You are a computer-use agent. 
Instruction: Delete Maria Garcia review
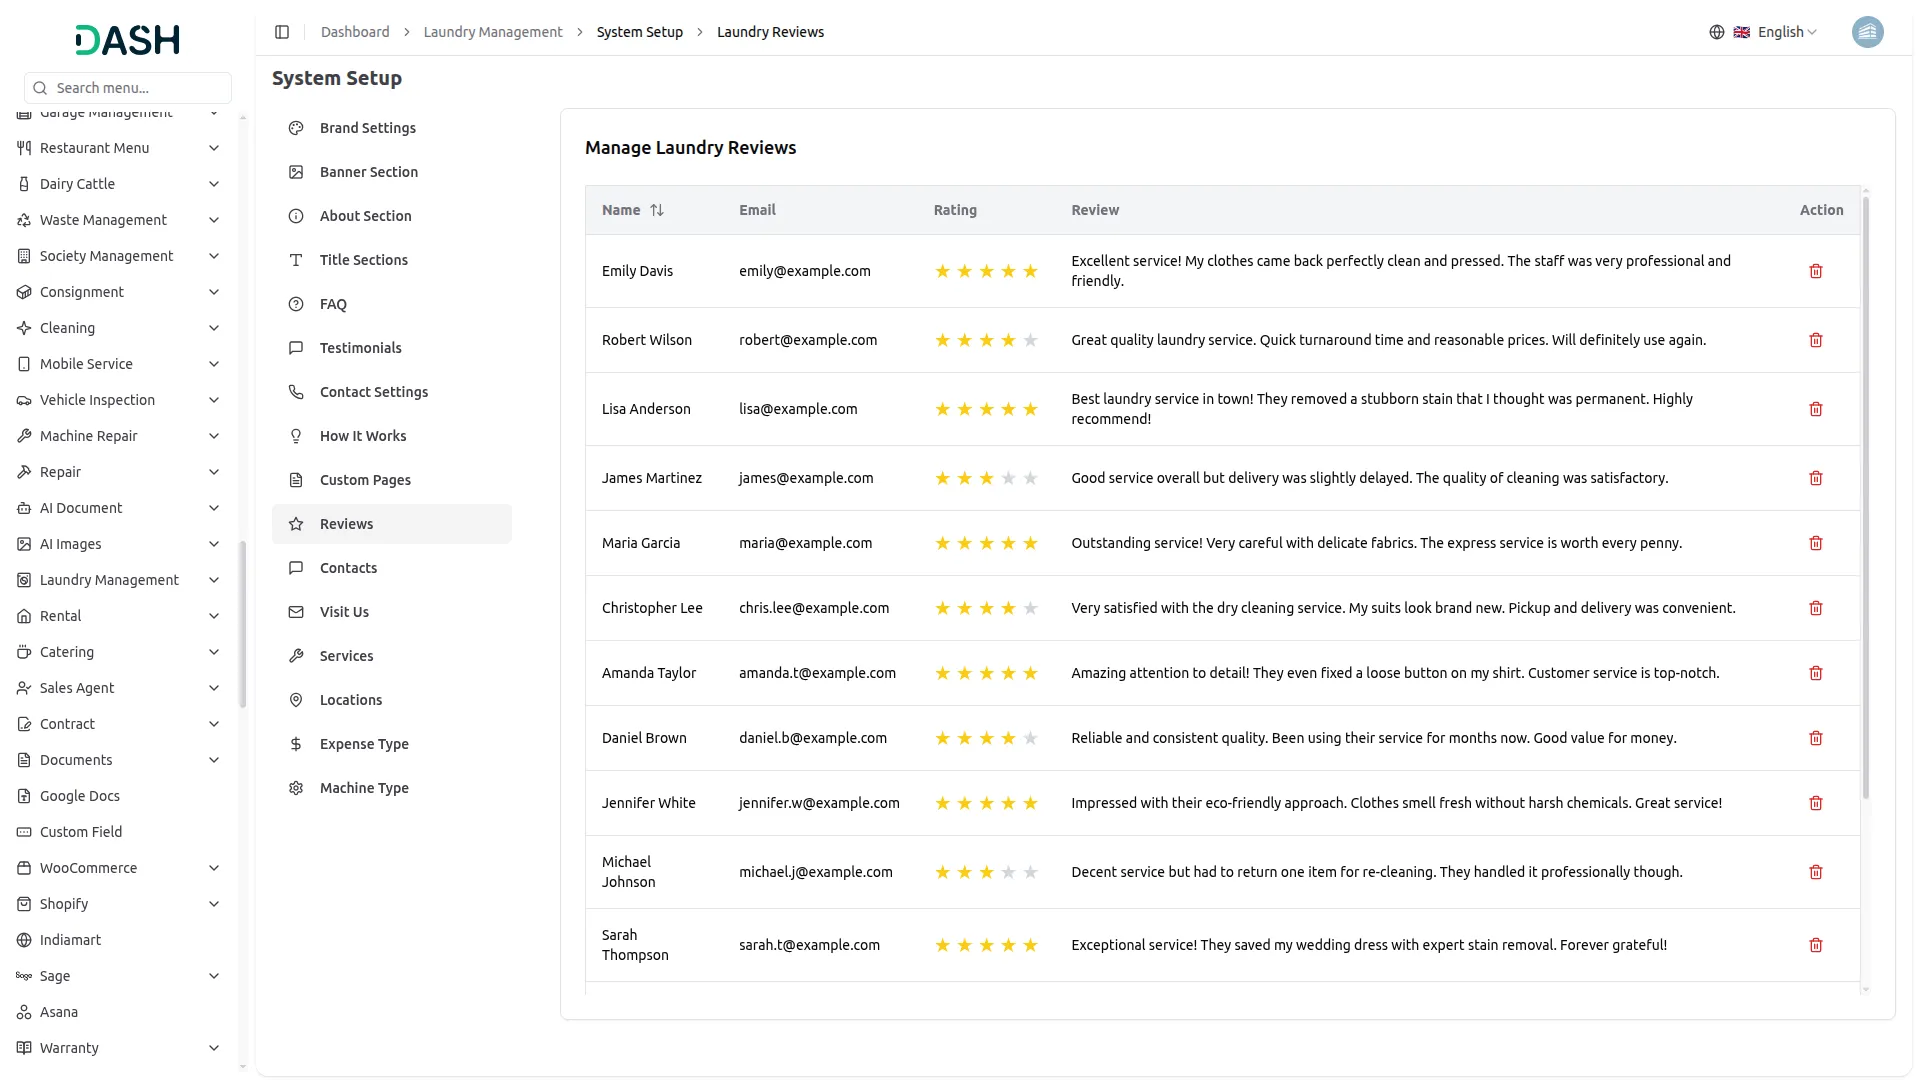coord(1816,543)
